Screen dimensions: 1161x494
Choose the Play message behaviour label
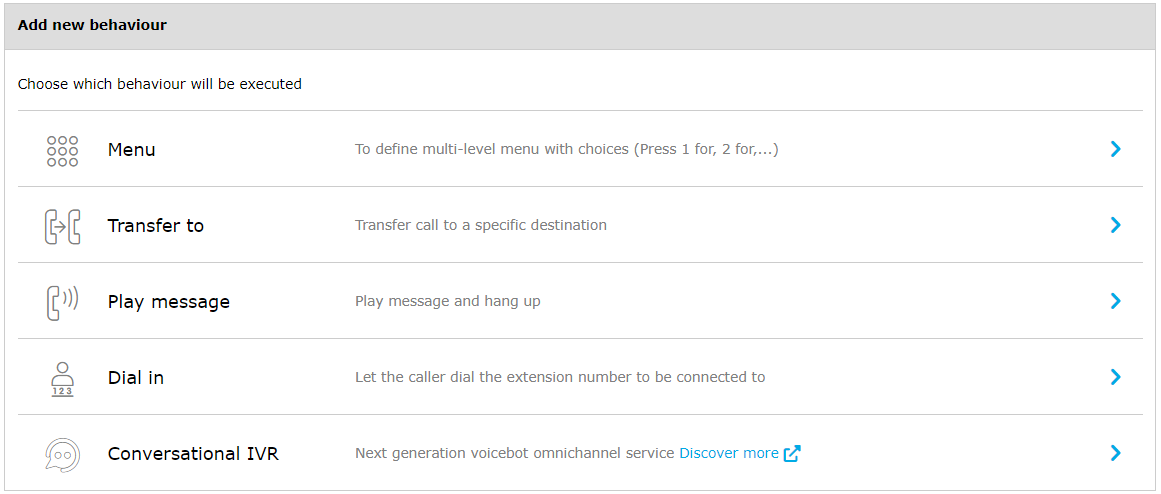[168, 302]
